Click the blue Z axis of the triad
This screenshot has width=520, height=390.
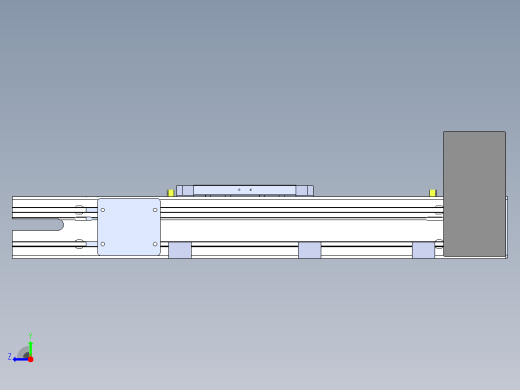pos(20,359)
